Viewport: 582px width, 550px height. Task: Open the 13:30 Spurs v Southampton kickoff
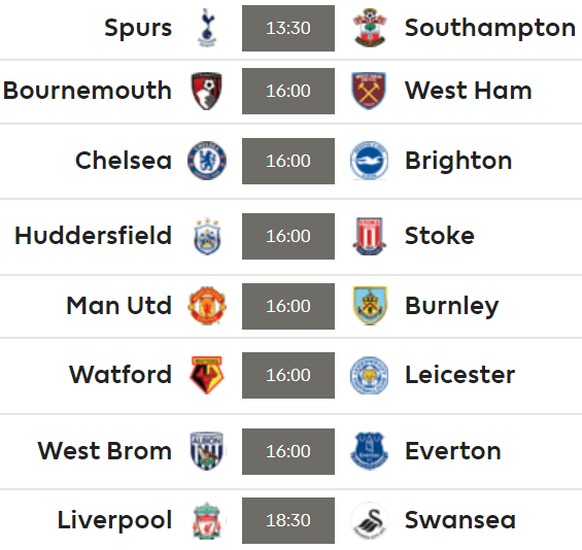click(288, 28)
